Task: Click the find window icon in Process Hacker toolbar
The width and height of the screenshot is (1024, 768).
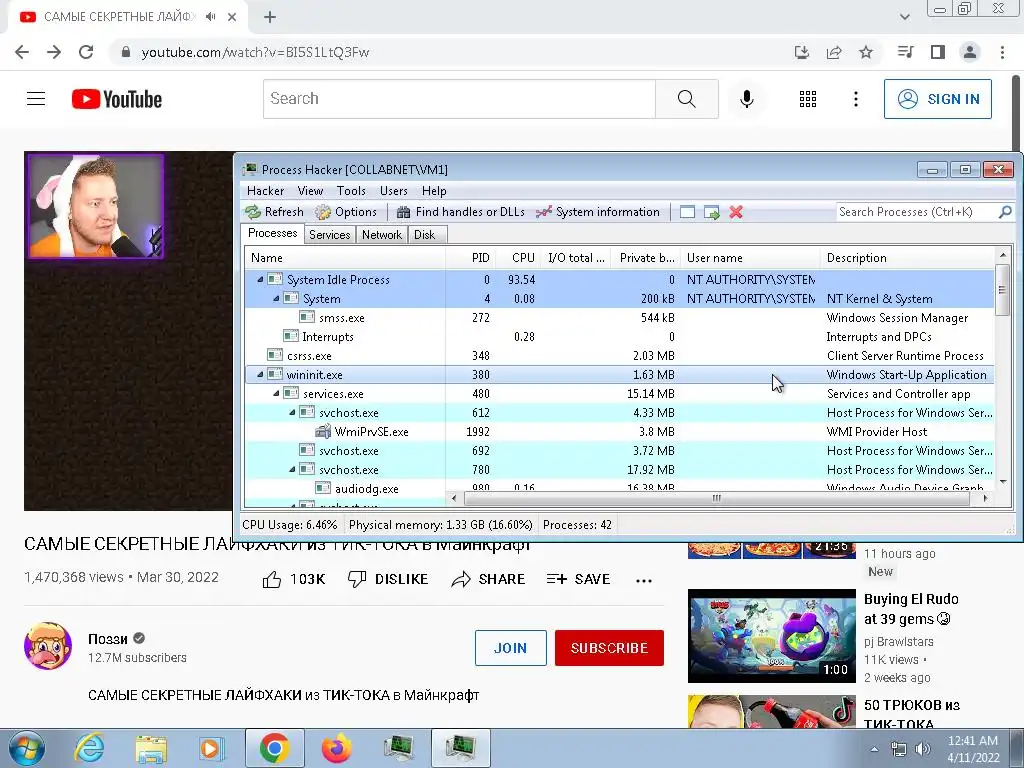Action: pos(687,212)
